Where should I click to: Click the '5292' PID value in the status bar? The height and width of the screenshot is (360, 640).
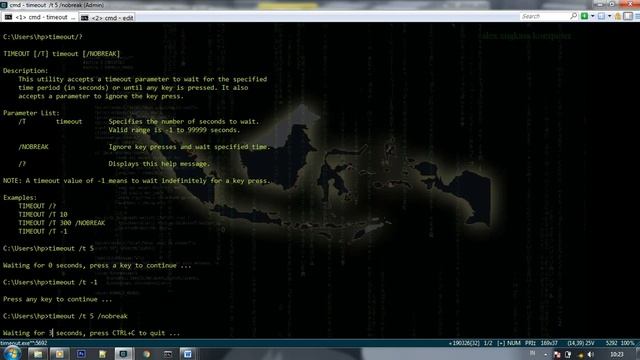[x=611, y=343]
